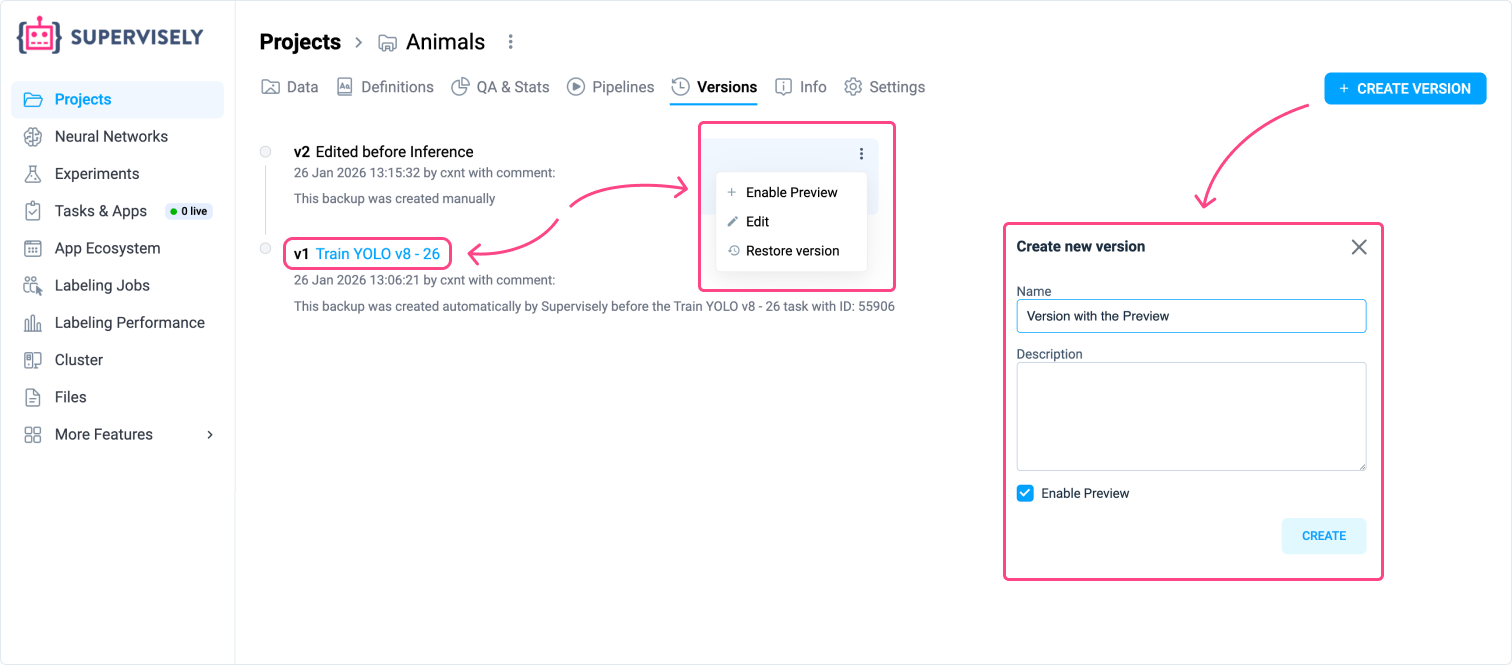The width and height of the screenshot is (1512, 665).
Task: Switch to the Pipelines tab
Action: click(x=610, y=87)
